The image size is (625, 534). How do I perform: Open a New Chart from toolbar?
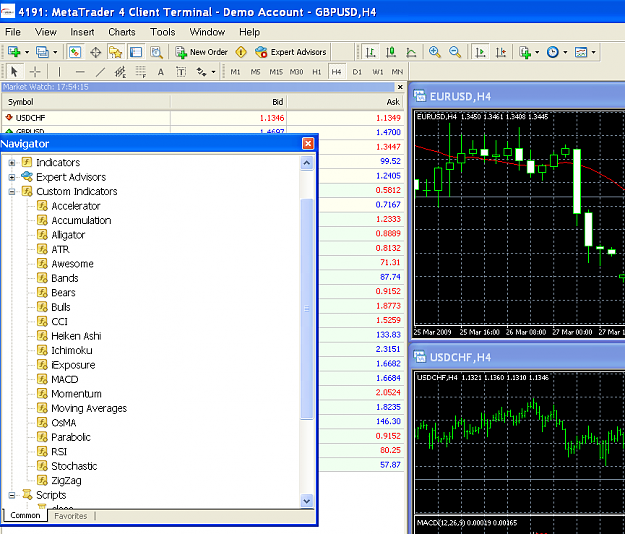click(14, 52)
